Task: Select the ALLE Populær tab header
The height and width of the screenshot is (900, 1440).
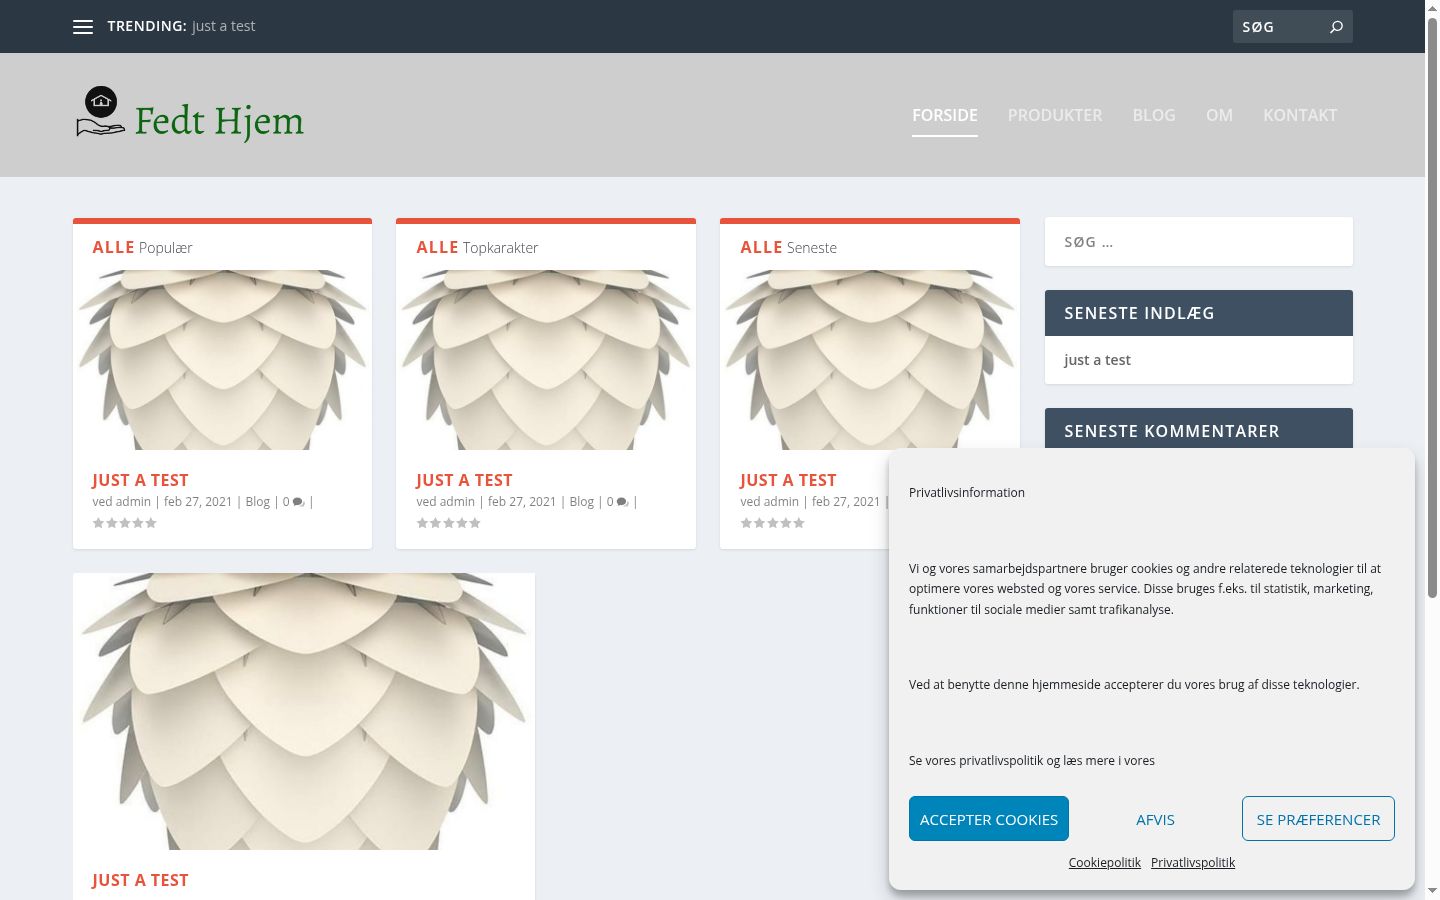Action: tap(142, 247)
